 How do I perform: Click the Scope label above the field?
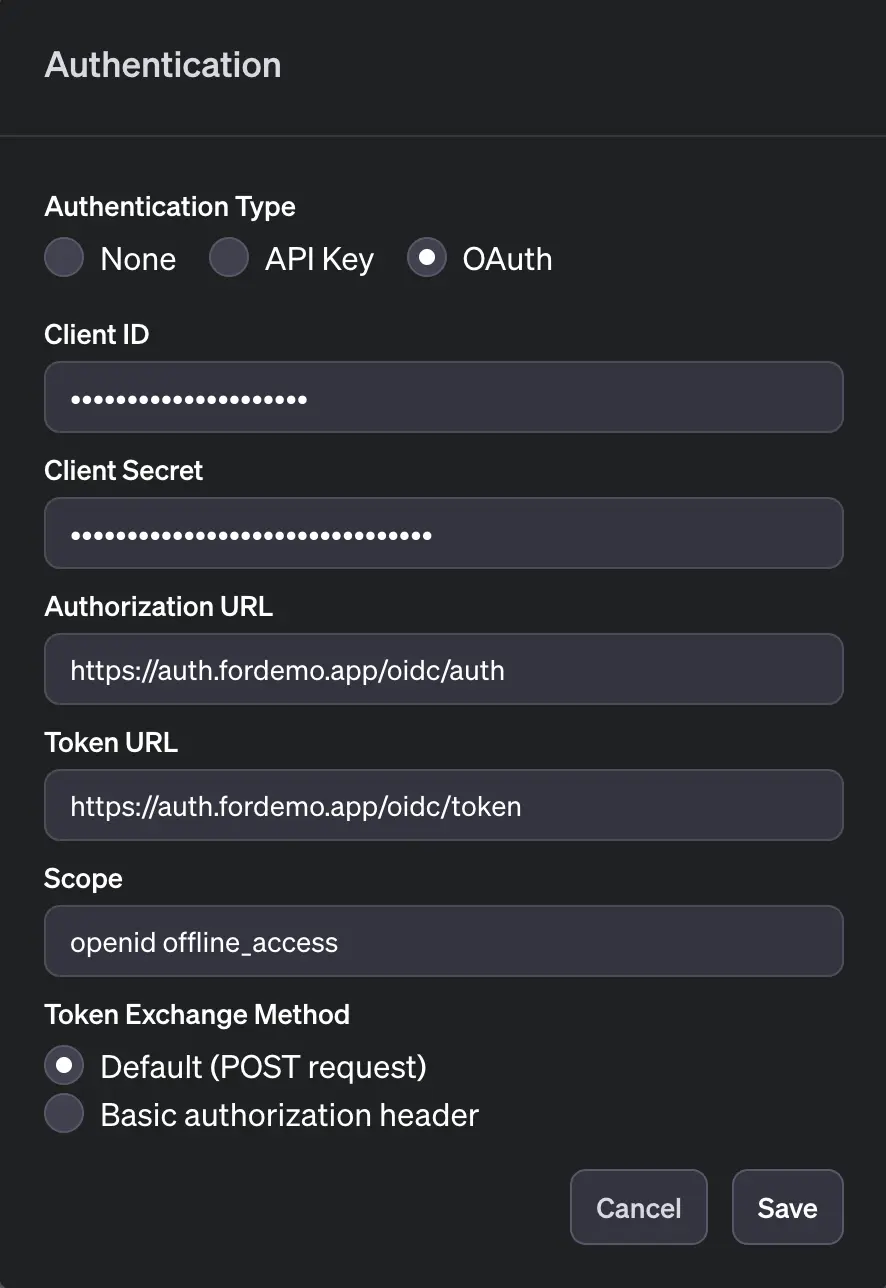coord(83,878)
